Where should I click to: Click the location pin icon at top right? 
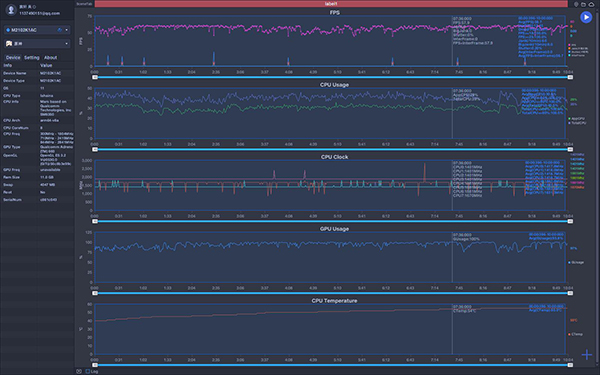point(576,4)
